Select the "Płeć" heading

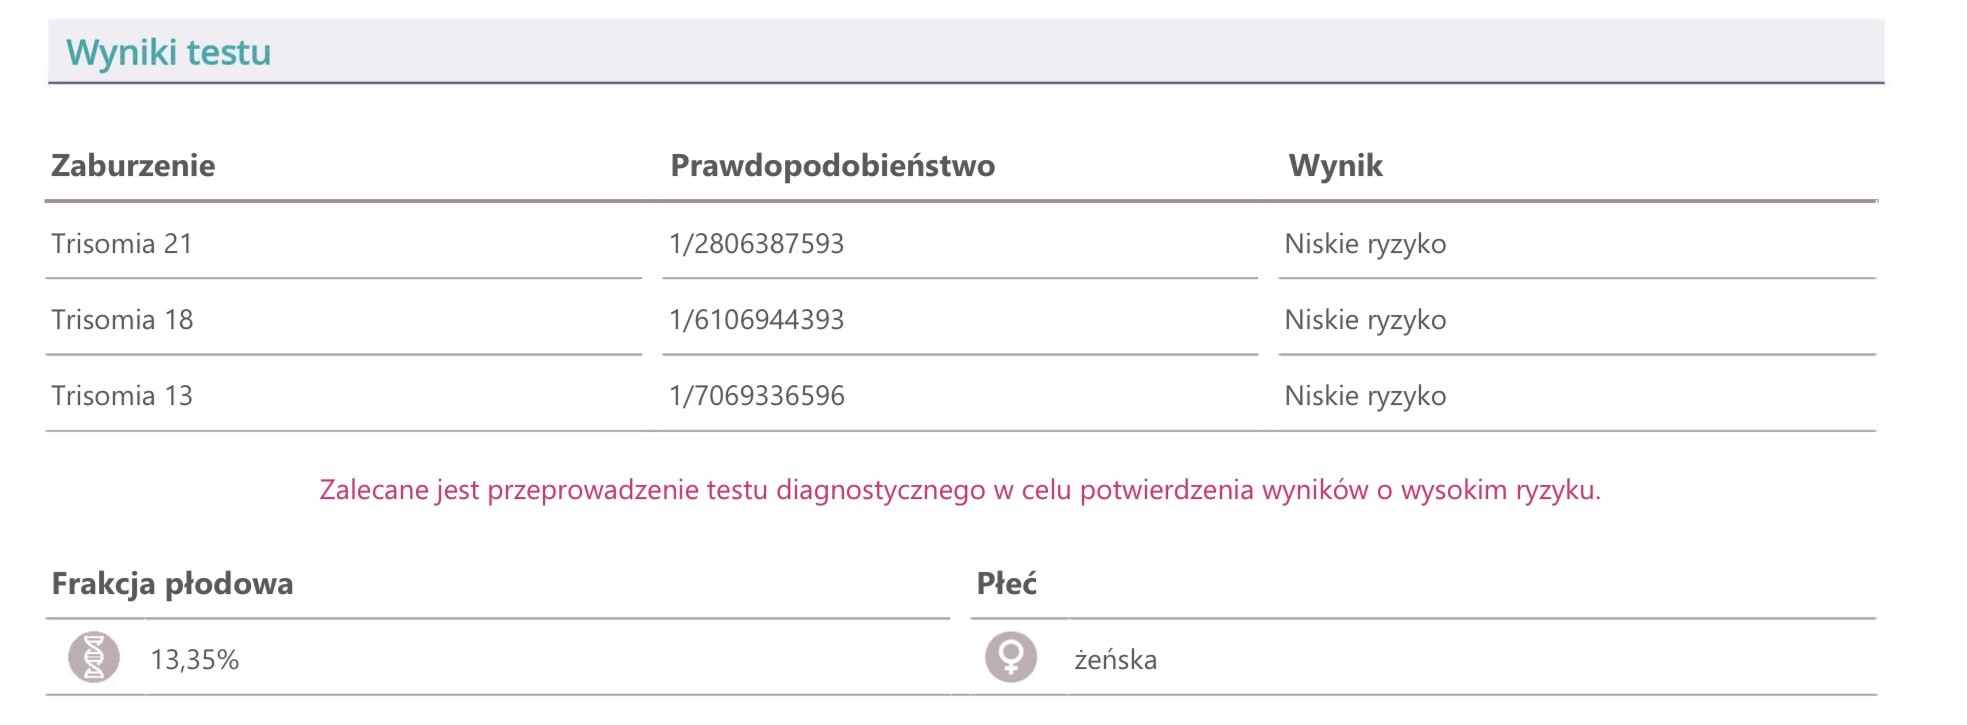coord(1006,584)
